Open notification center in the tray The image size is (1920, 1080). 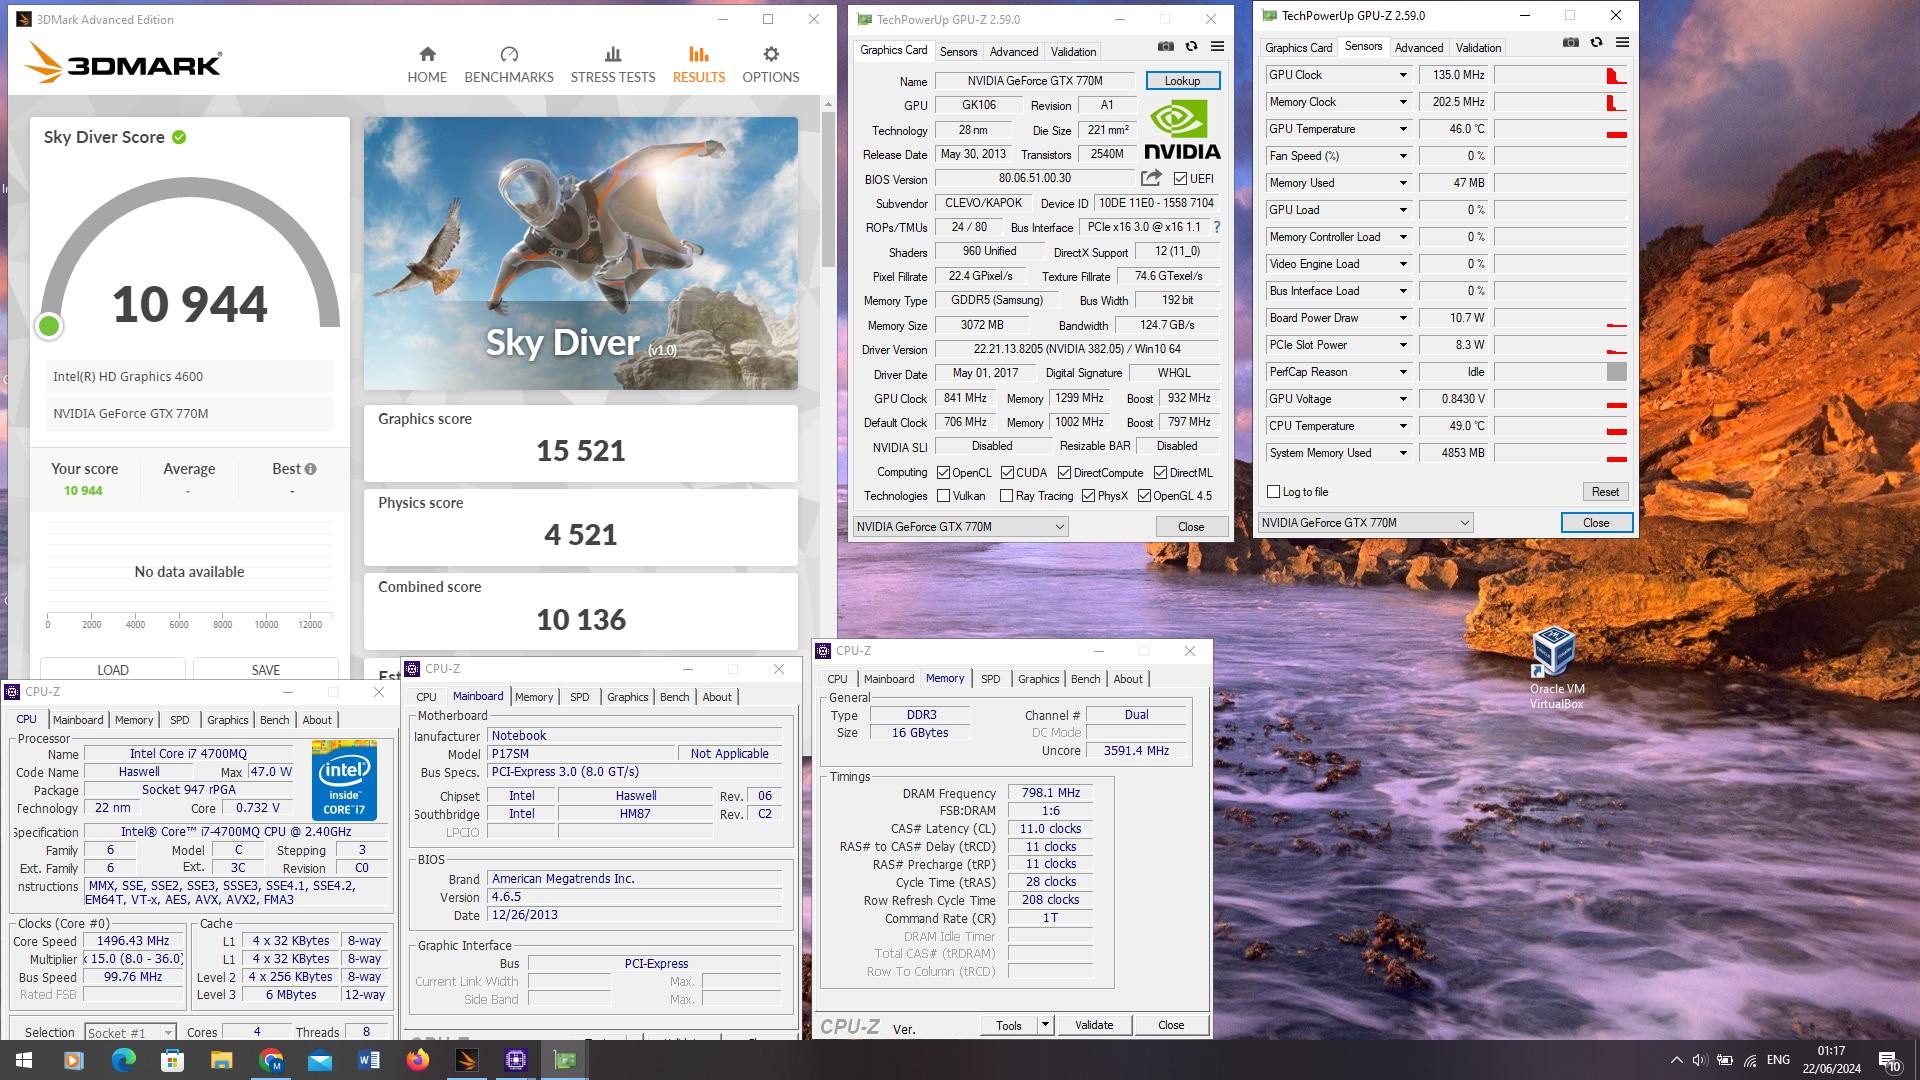coord(1888,1060)
